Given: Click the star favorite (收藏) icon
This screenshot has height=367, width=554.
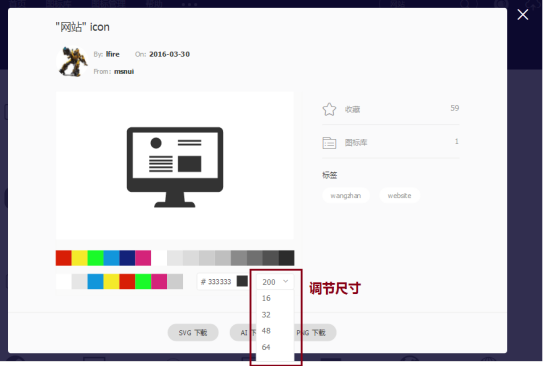Looking at the screenshot, I should coord(329,109).
